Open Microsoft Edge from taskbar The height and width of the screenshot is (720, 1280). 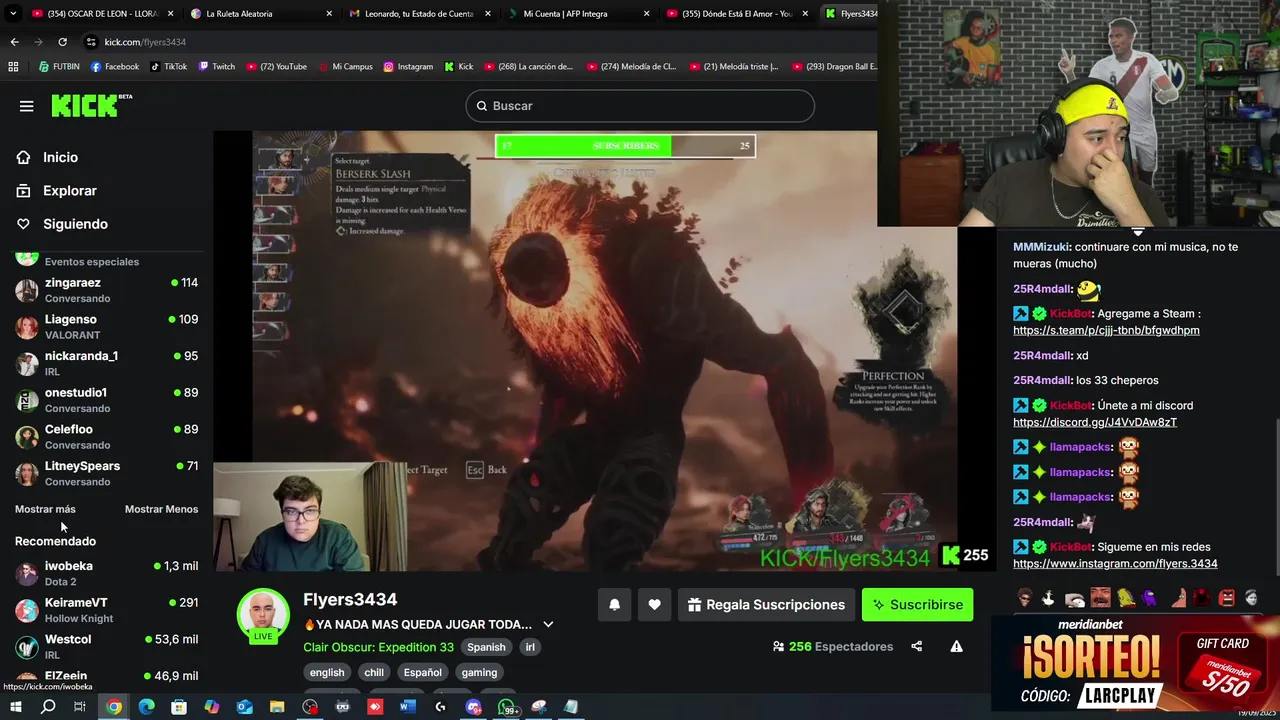tap(147, 707)
